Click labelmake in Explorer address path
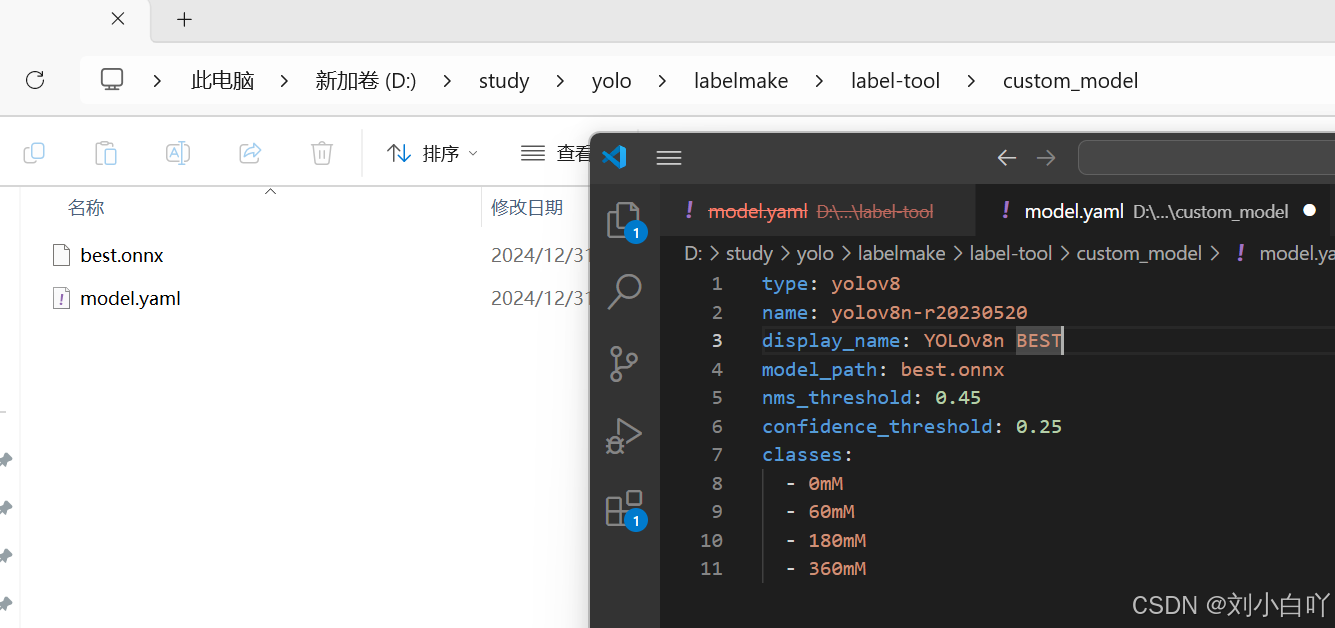Image resolution: width=1335 pixels, height=628 pixels. point(741,81)
